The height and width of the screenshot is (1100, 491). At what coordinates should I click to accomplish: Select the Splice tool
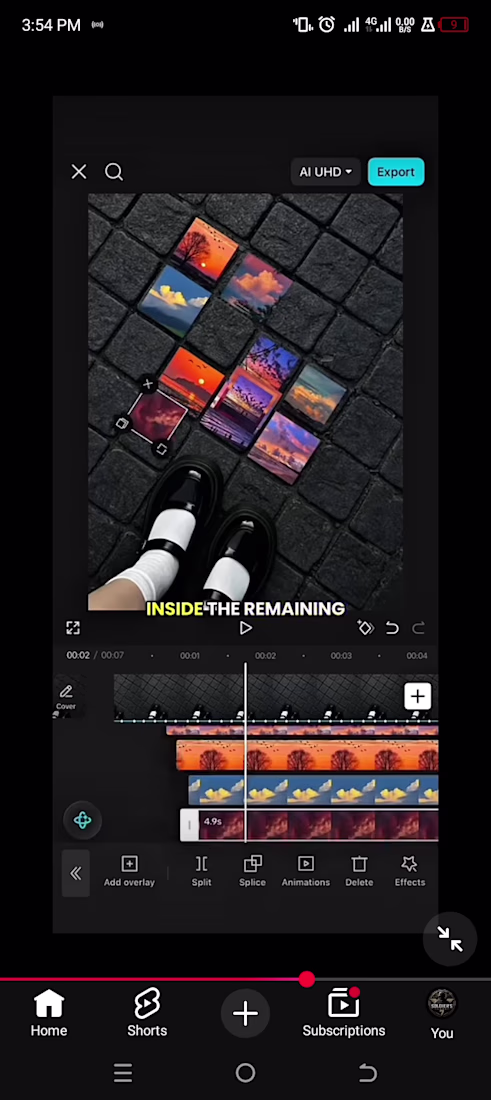(253, 871)
